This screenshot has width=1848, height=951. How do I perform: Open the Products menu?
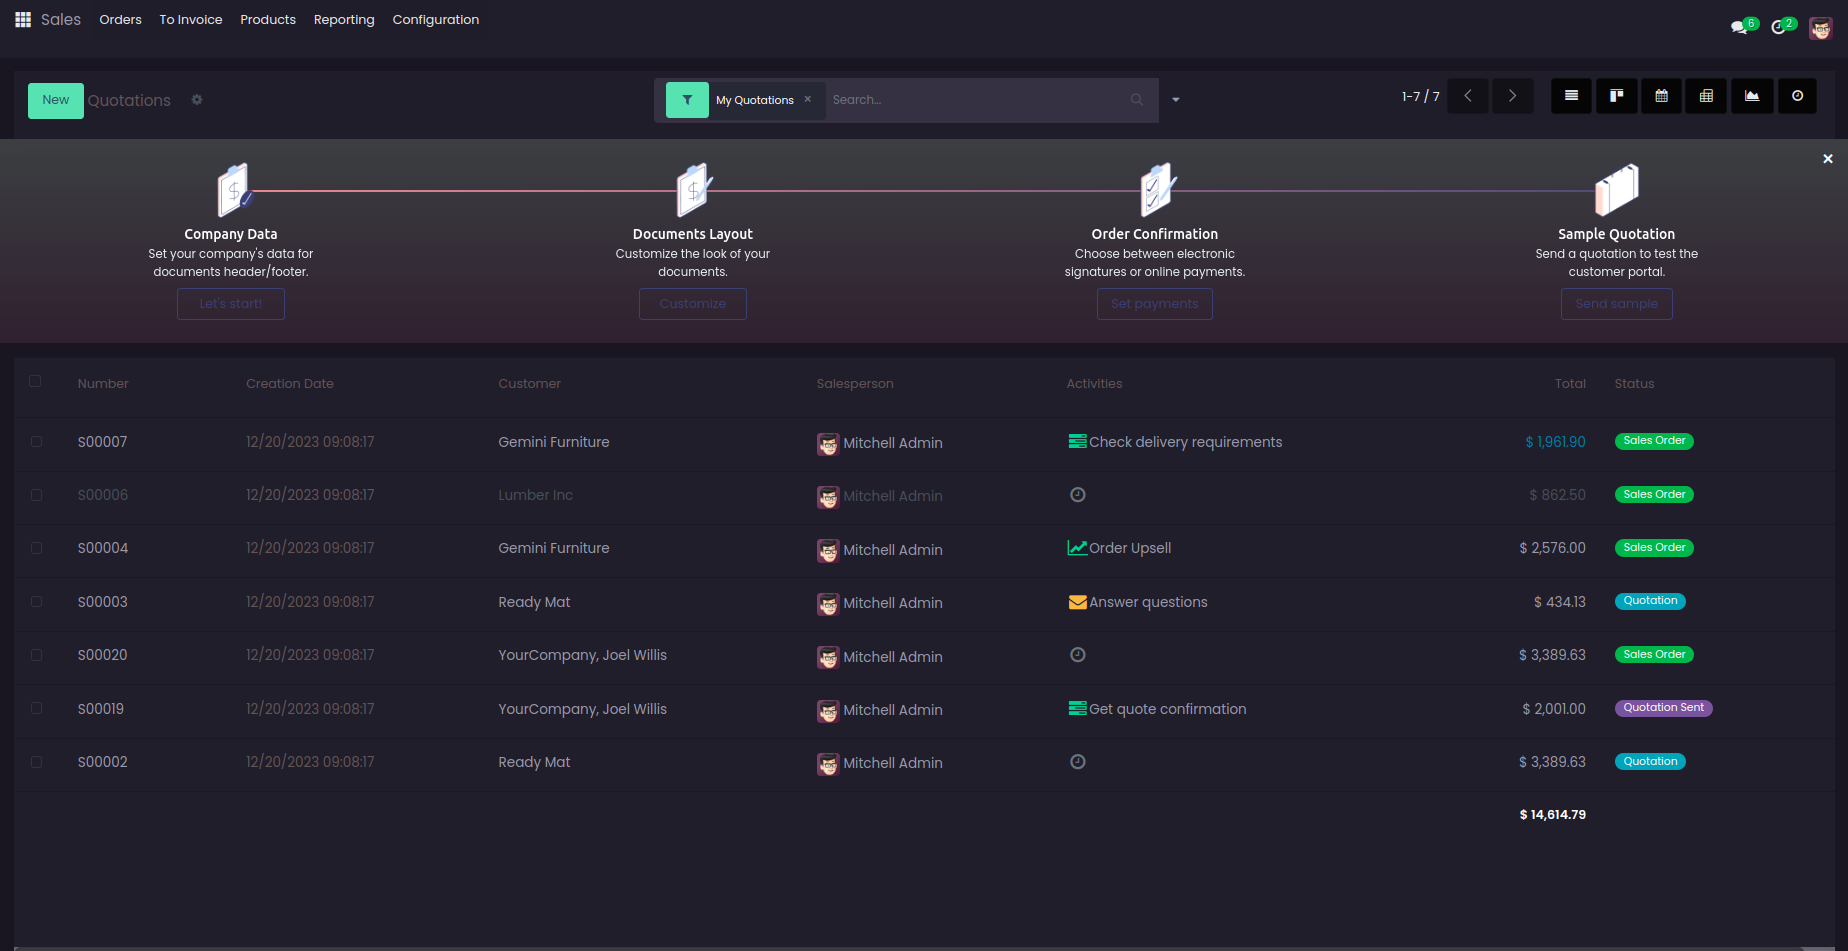(x=268, y=20)
